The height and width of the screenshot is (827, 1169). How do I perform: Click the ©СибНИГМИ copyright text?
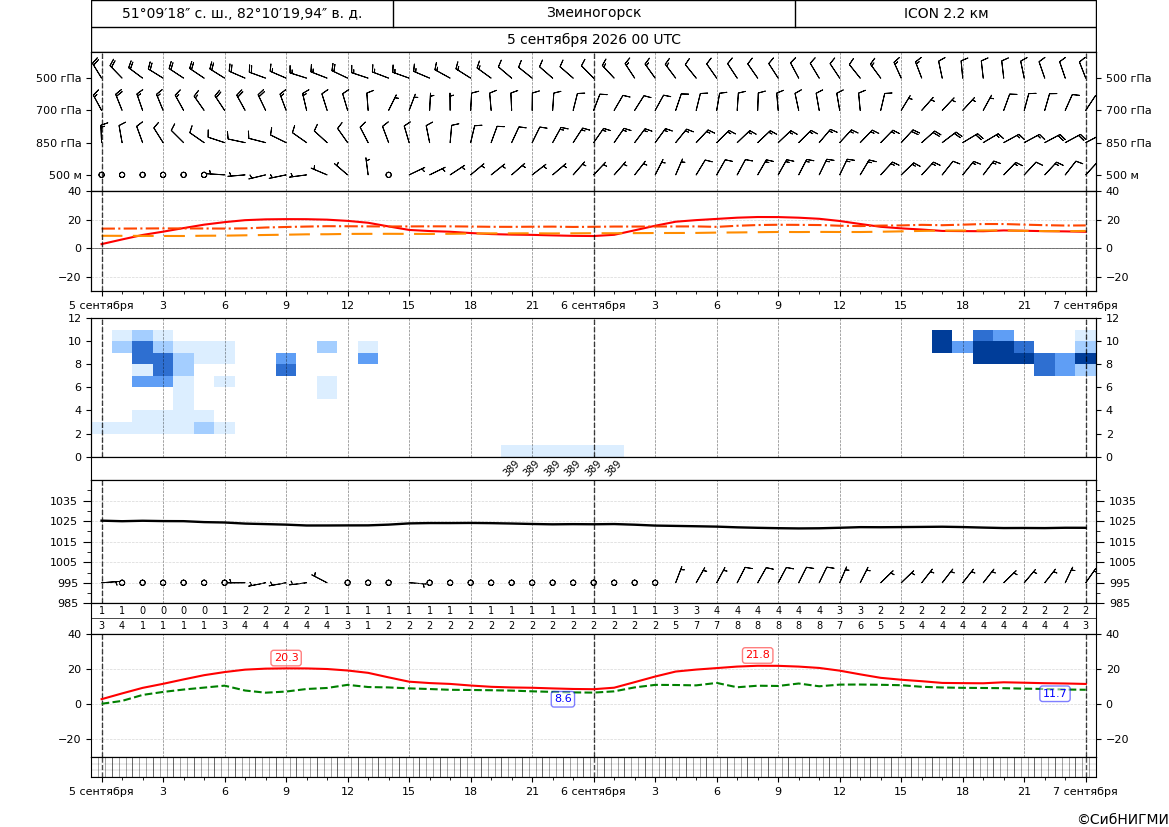click(1123, 819)
